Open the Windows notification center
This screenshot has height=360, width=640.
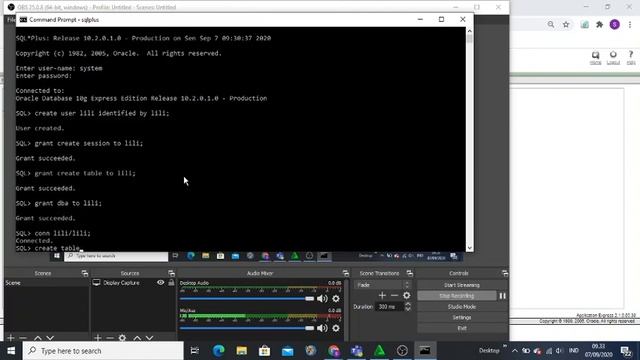coord(626,351)
